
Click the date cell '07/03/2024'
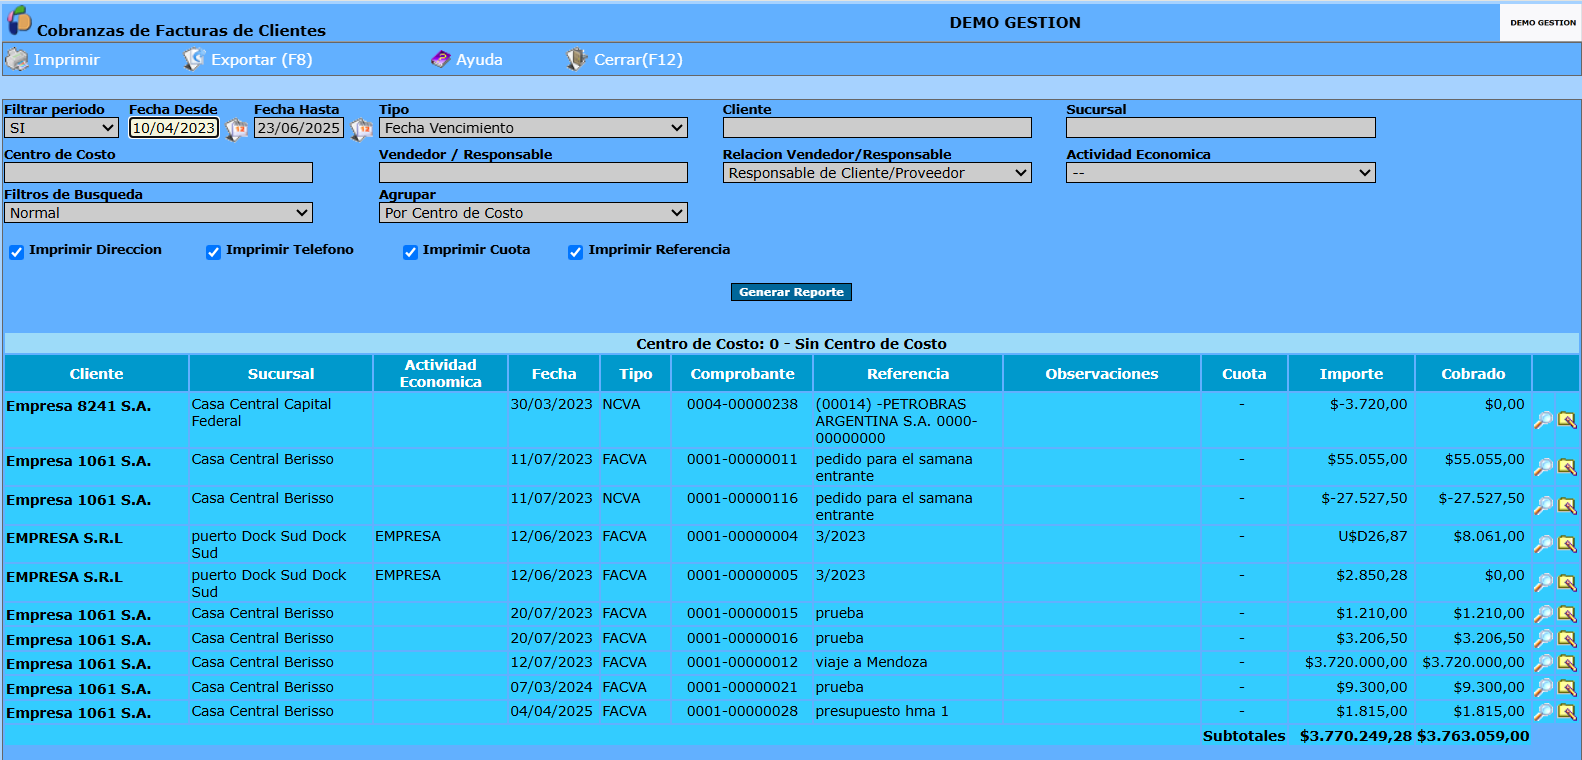pos(552,688)
